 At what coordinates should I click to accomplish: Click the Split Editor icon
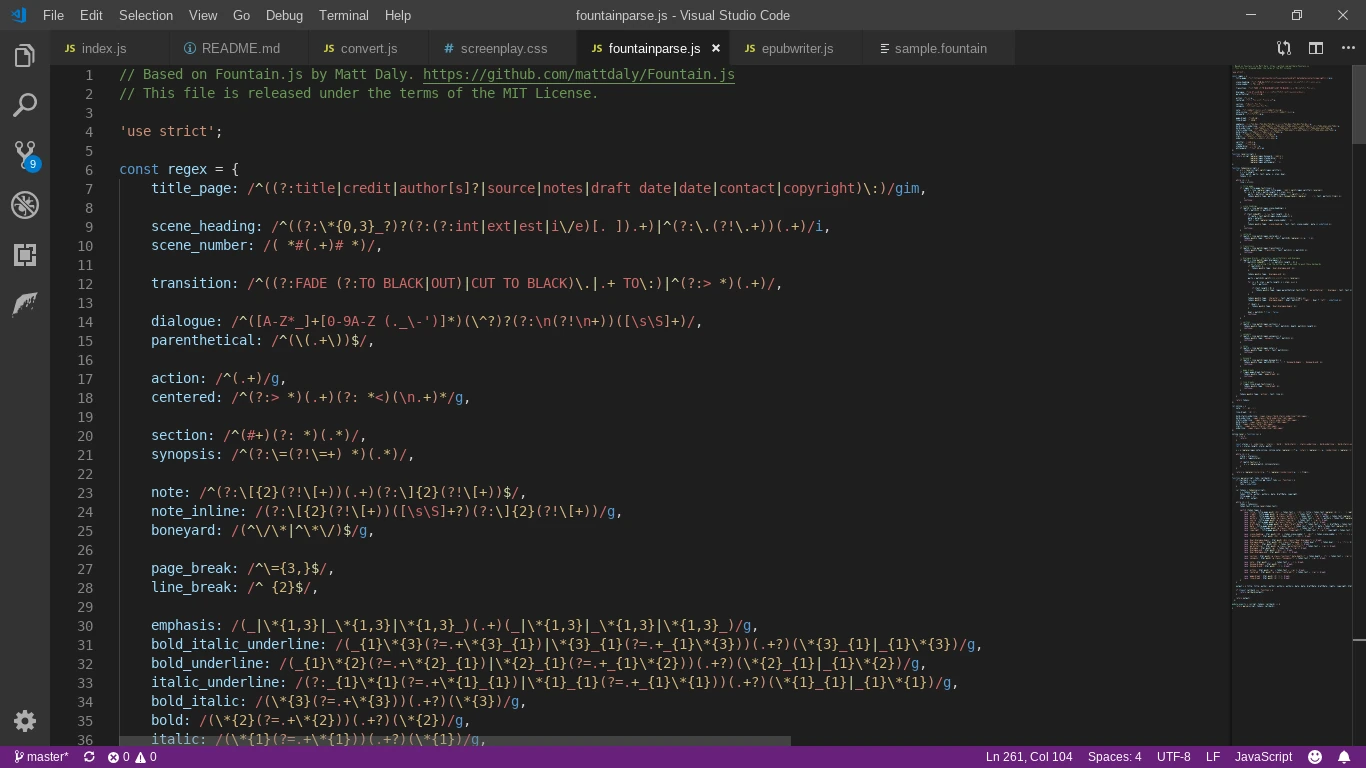pos(1316,48)
